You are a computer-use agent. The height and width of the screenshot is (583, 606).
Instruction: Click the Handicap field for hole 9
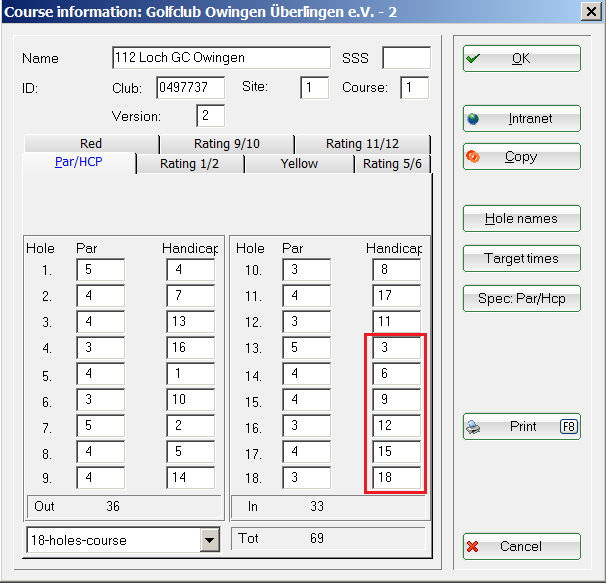(191, 477)
